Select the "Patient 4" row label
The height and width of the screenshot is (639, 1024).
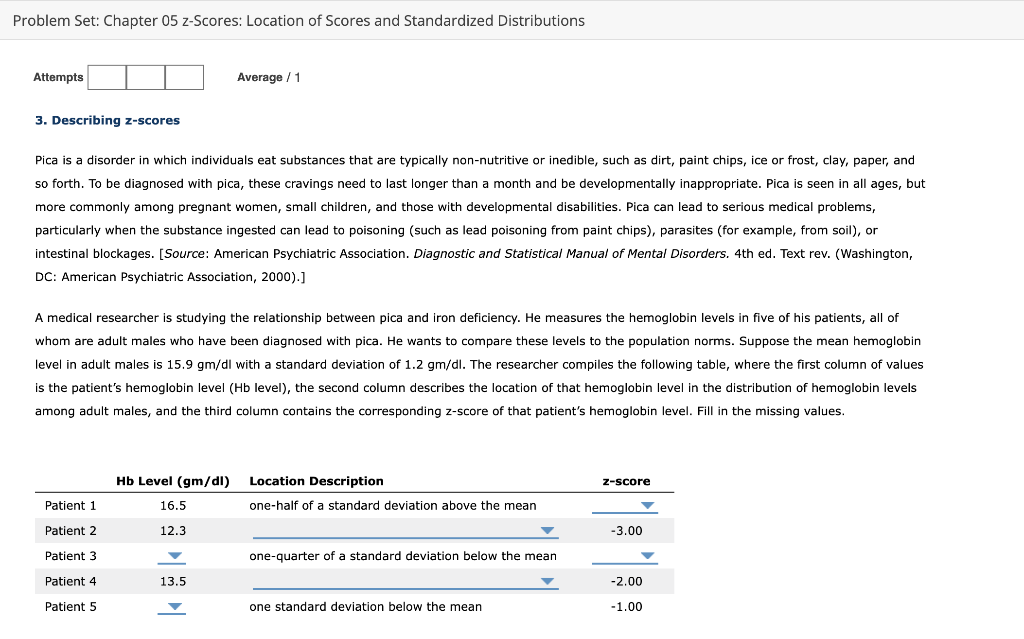coord(71,582)
